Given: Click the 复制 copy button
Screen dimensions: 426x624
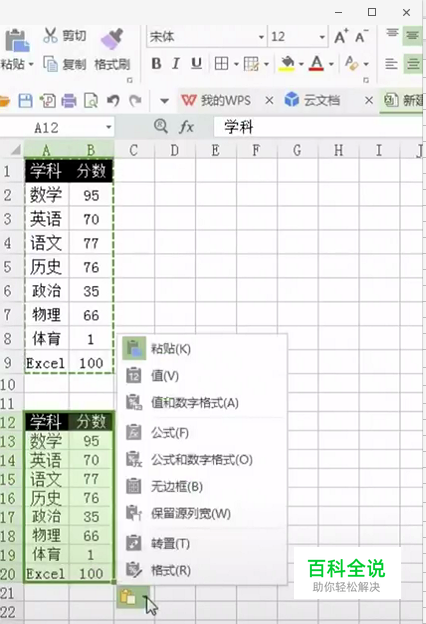Looking at the screenshot, I should click(x=64, y=64).
